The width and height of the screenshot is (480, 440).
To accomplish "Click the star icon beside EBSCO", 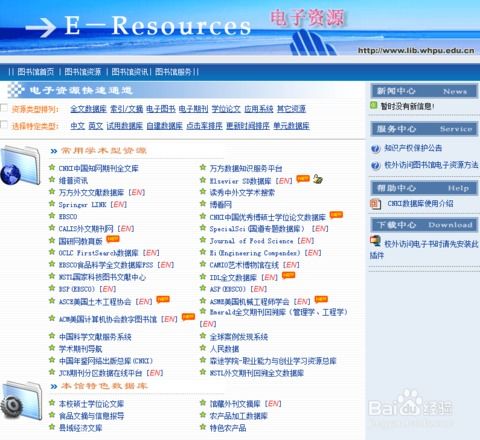I will (52, 215).
